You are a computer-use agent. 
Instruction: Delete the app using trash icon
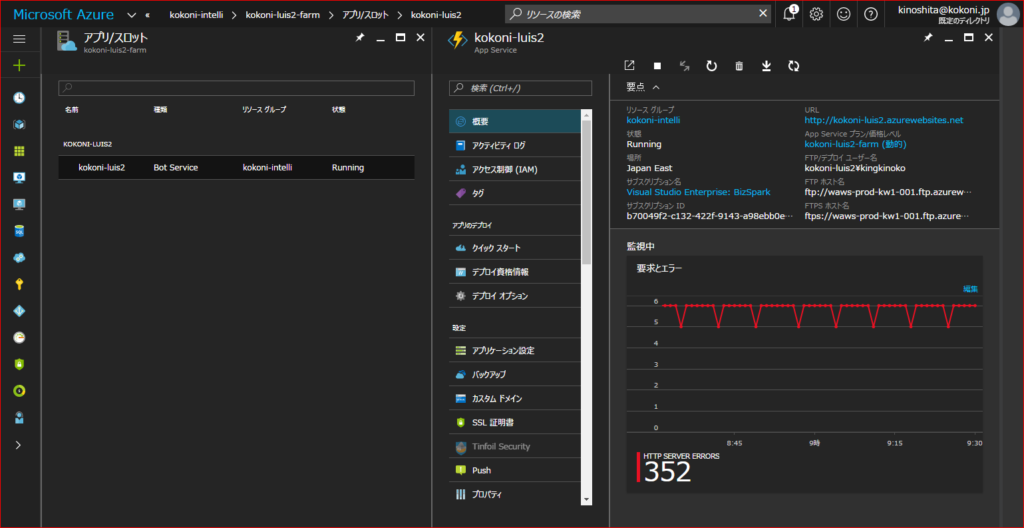coord(739,65)
